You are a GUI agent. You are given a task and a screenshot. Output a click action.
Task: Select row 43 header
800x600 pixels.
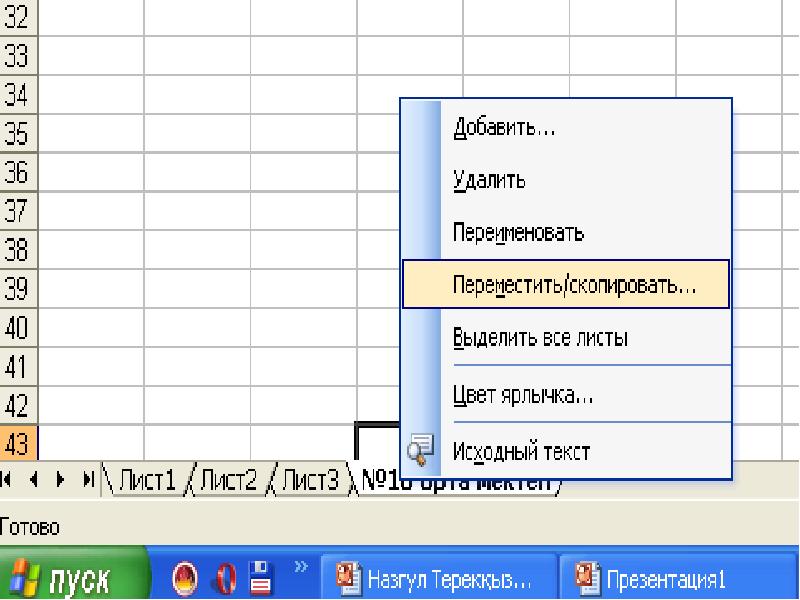click(x=17, y=443)
